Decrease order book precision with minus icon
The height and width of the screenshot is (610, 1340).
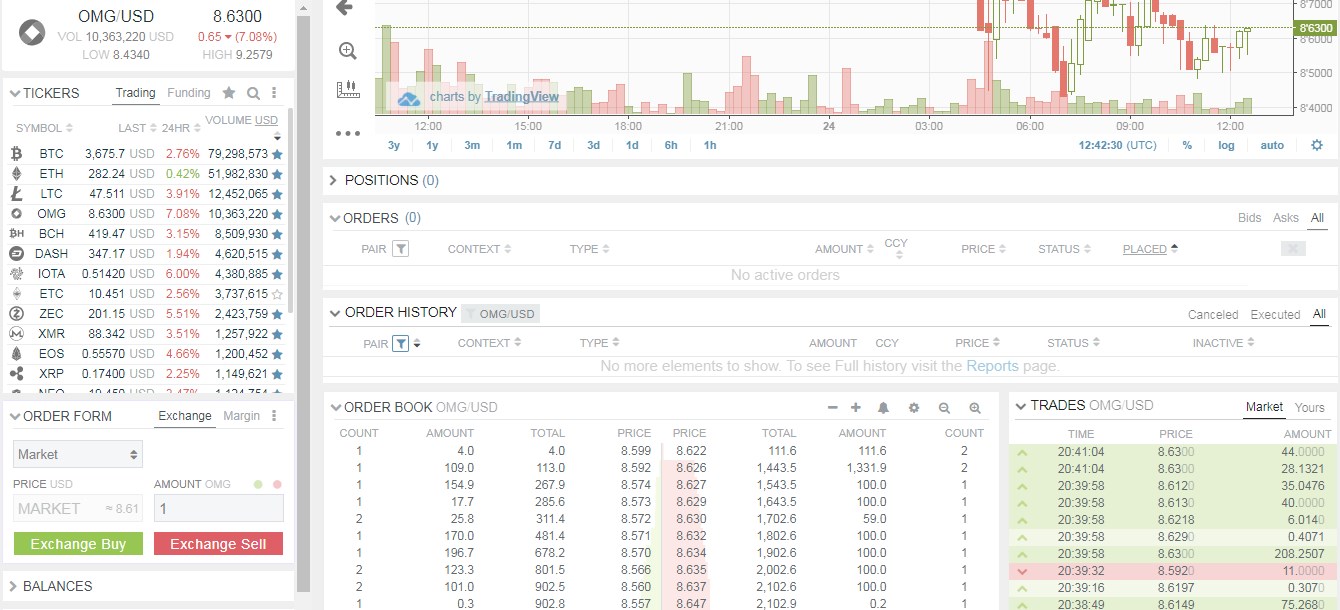[832, 406]
